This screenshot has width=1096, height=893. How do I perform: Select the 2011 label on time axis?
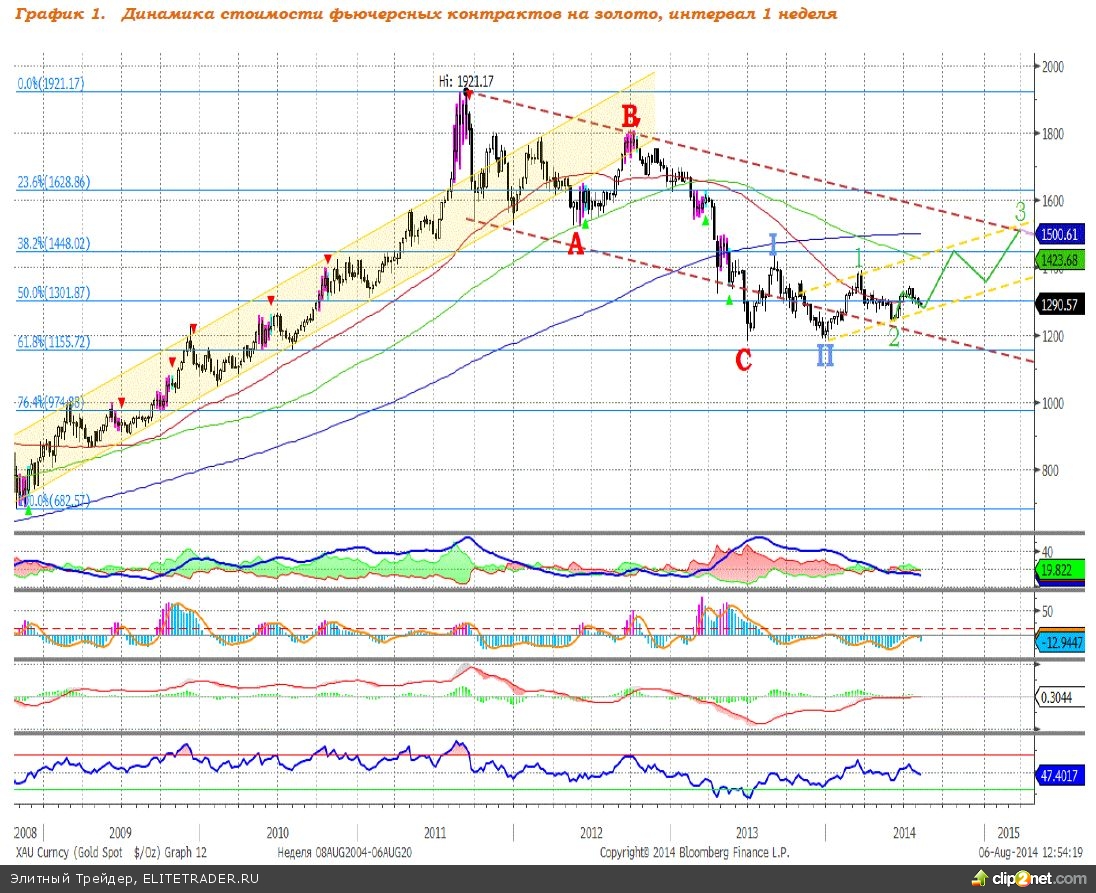tap(435, 832)
